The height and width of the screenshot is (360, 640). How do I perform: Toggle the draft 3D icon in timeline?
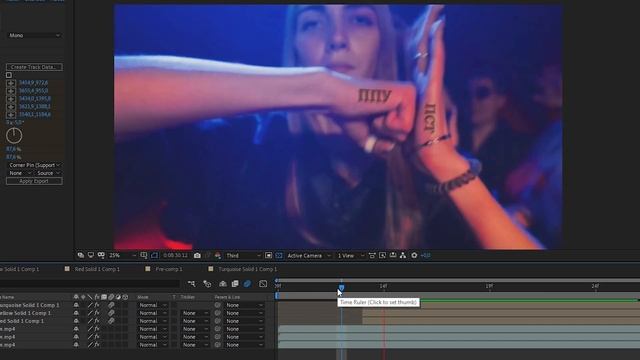207,284
